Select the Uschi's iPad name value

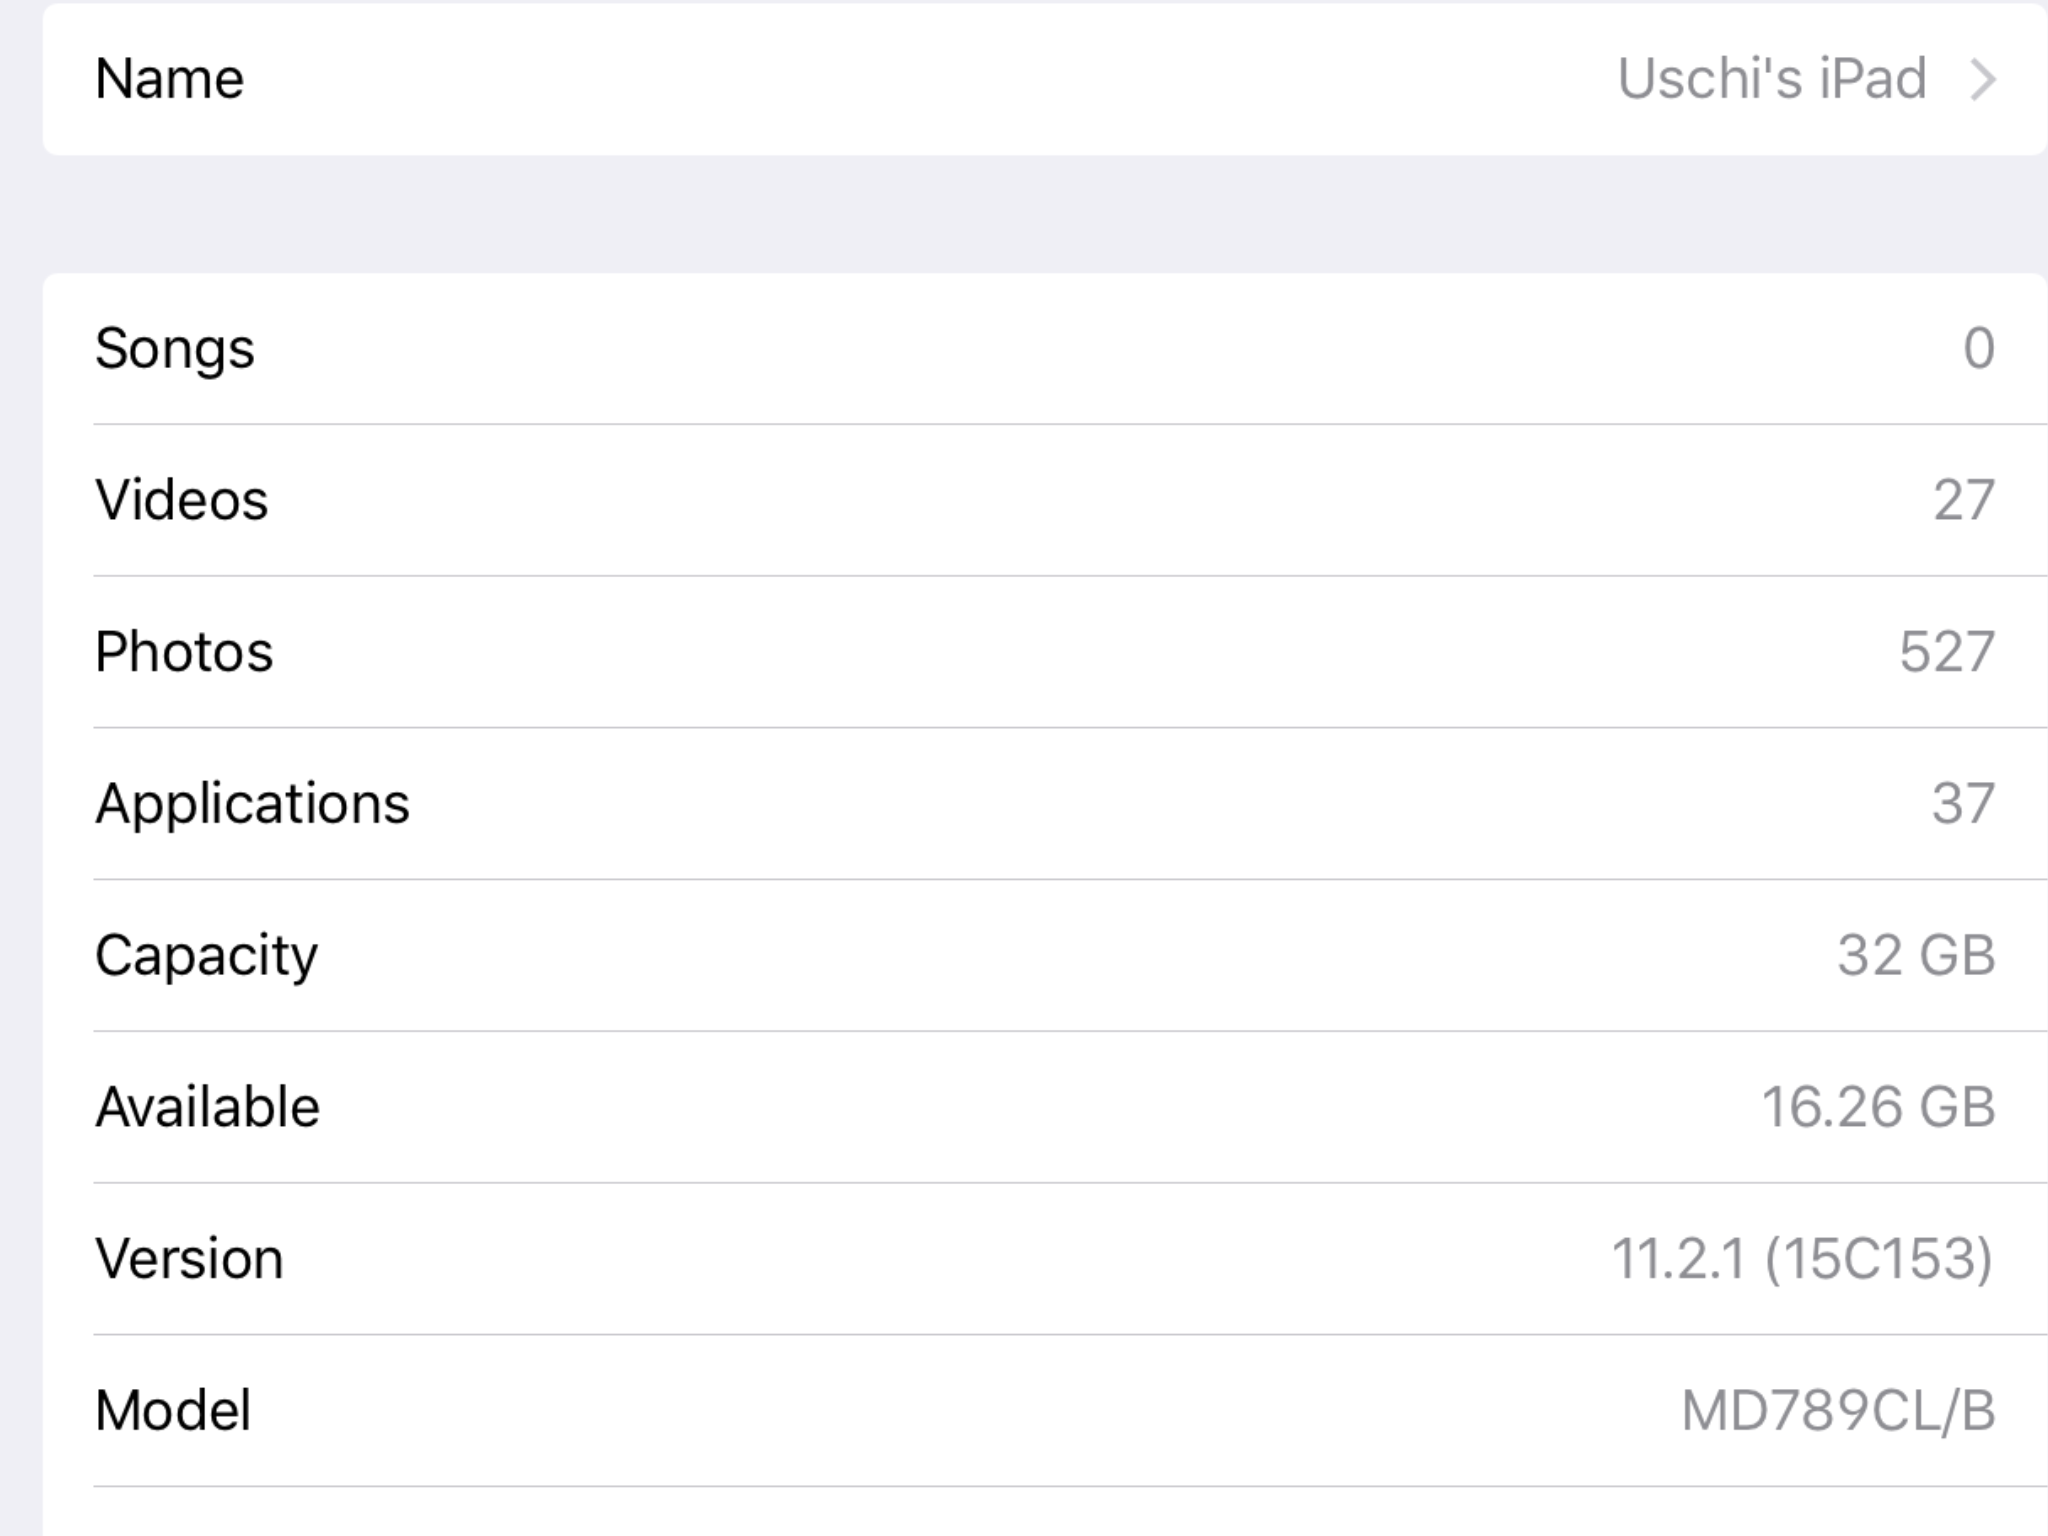1771,79
